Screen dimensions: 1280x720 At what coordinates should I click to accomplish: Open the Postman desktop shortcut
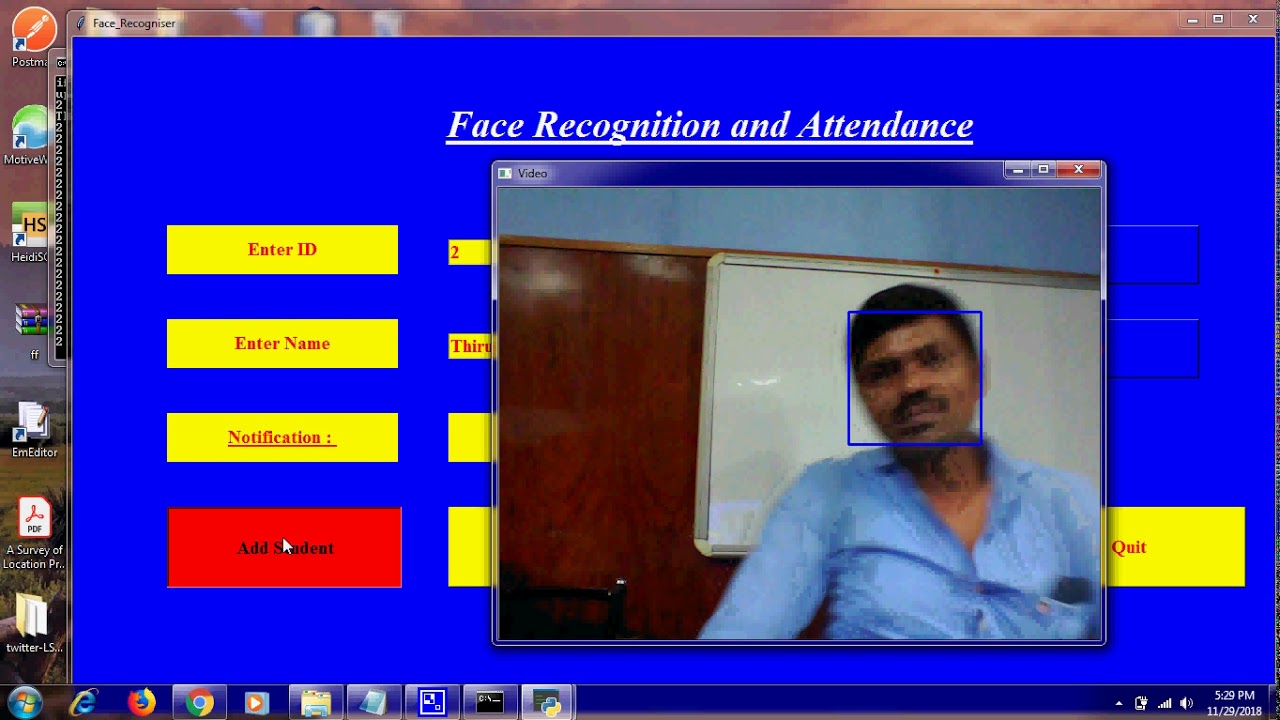point(32,38)
